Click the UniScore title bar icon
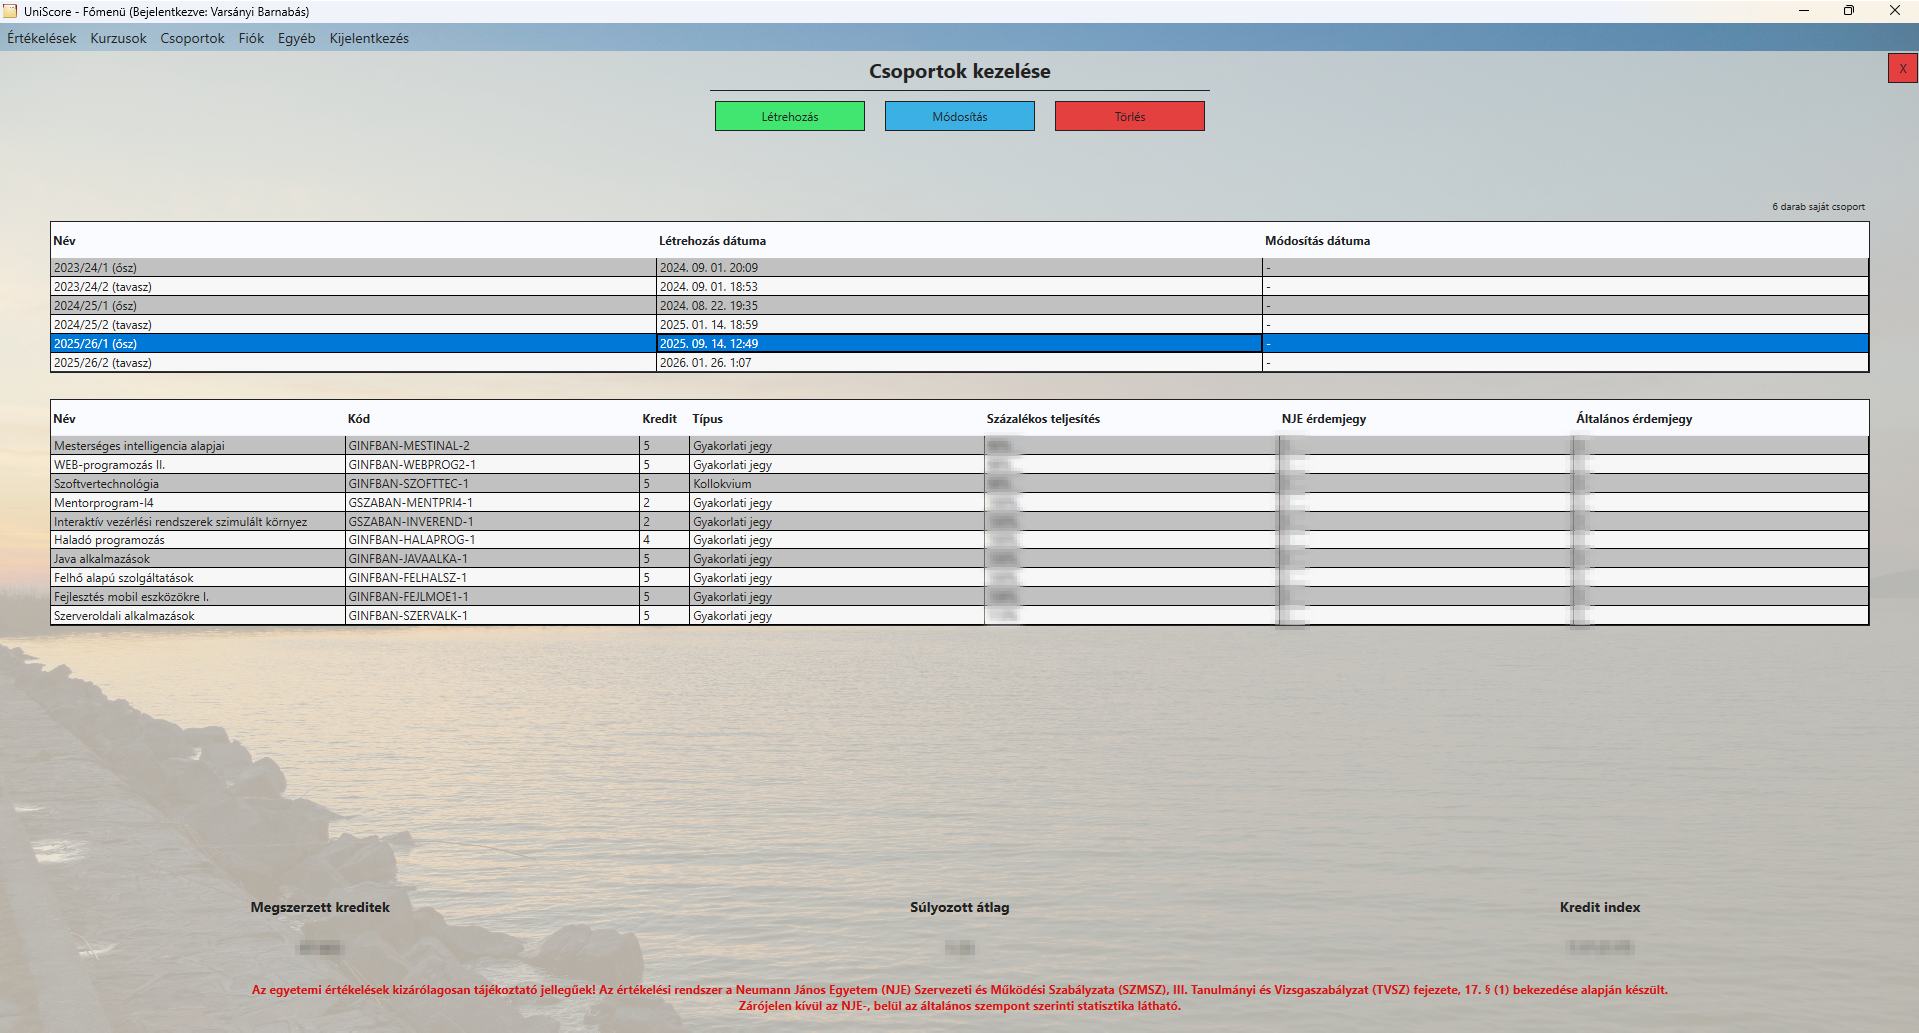Image resolution: width=1919 pixels, height=1033 pixels. click(x=11, y=10)
